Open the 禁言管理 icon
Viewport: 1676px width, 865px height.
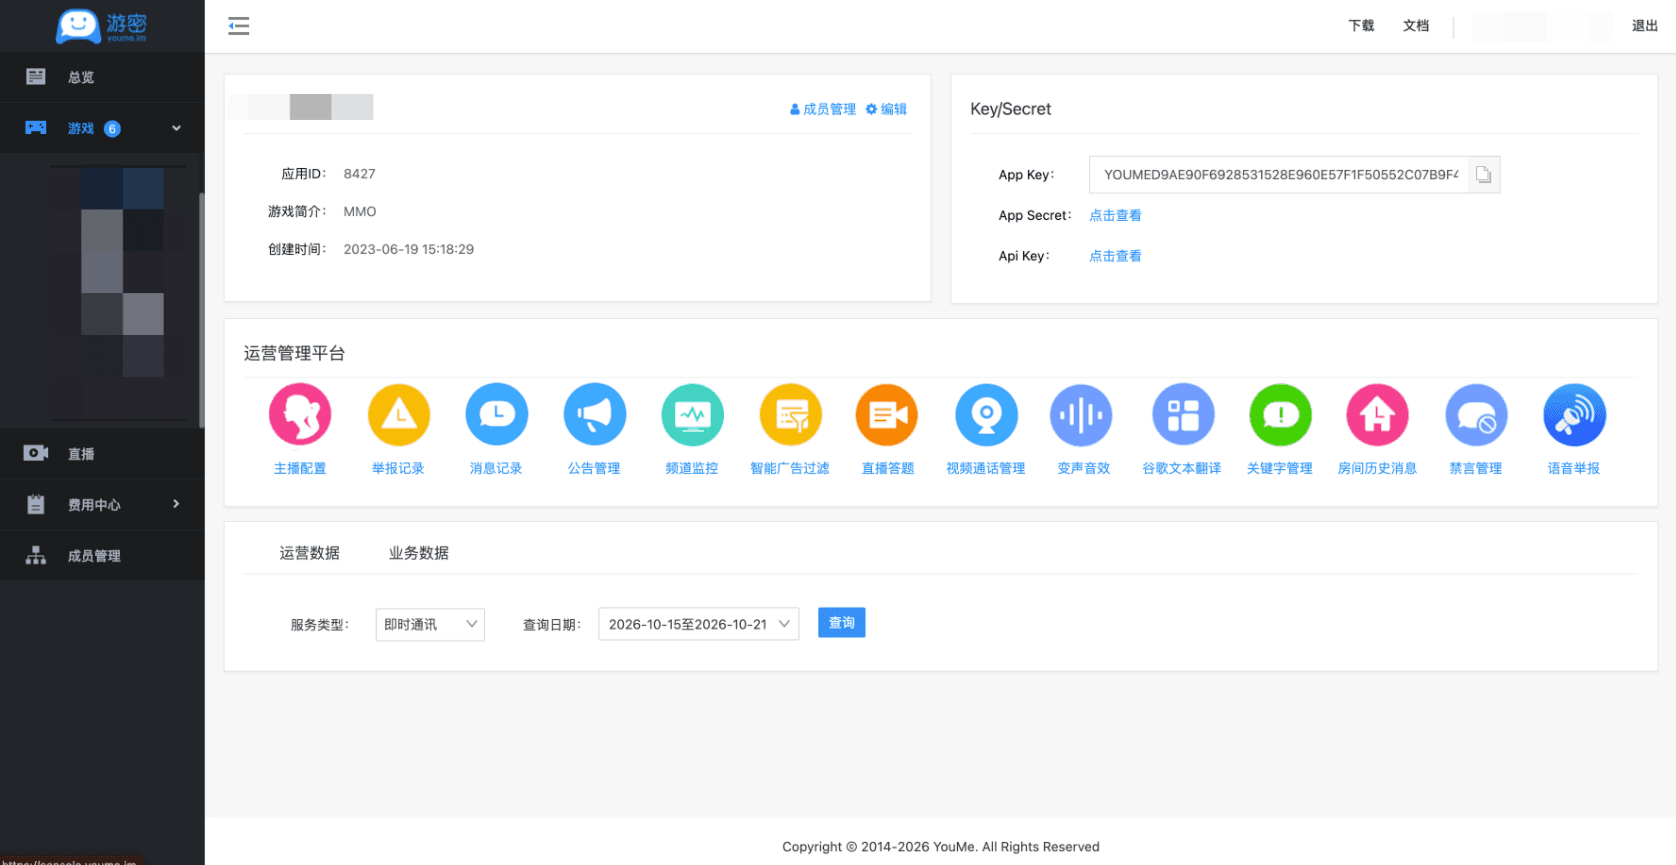point(1476,414)
